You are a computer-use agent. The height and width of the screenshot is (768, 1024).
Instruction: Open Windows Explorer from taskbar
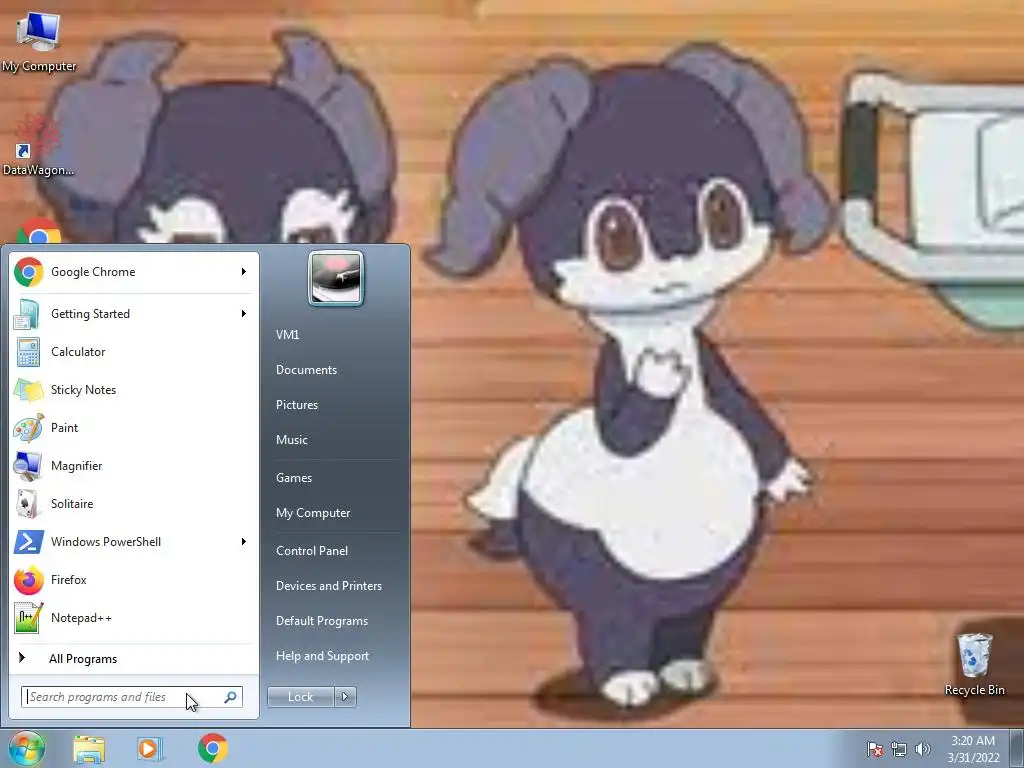(89, 748)
